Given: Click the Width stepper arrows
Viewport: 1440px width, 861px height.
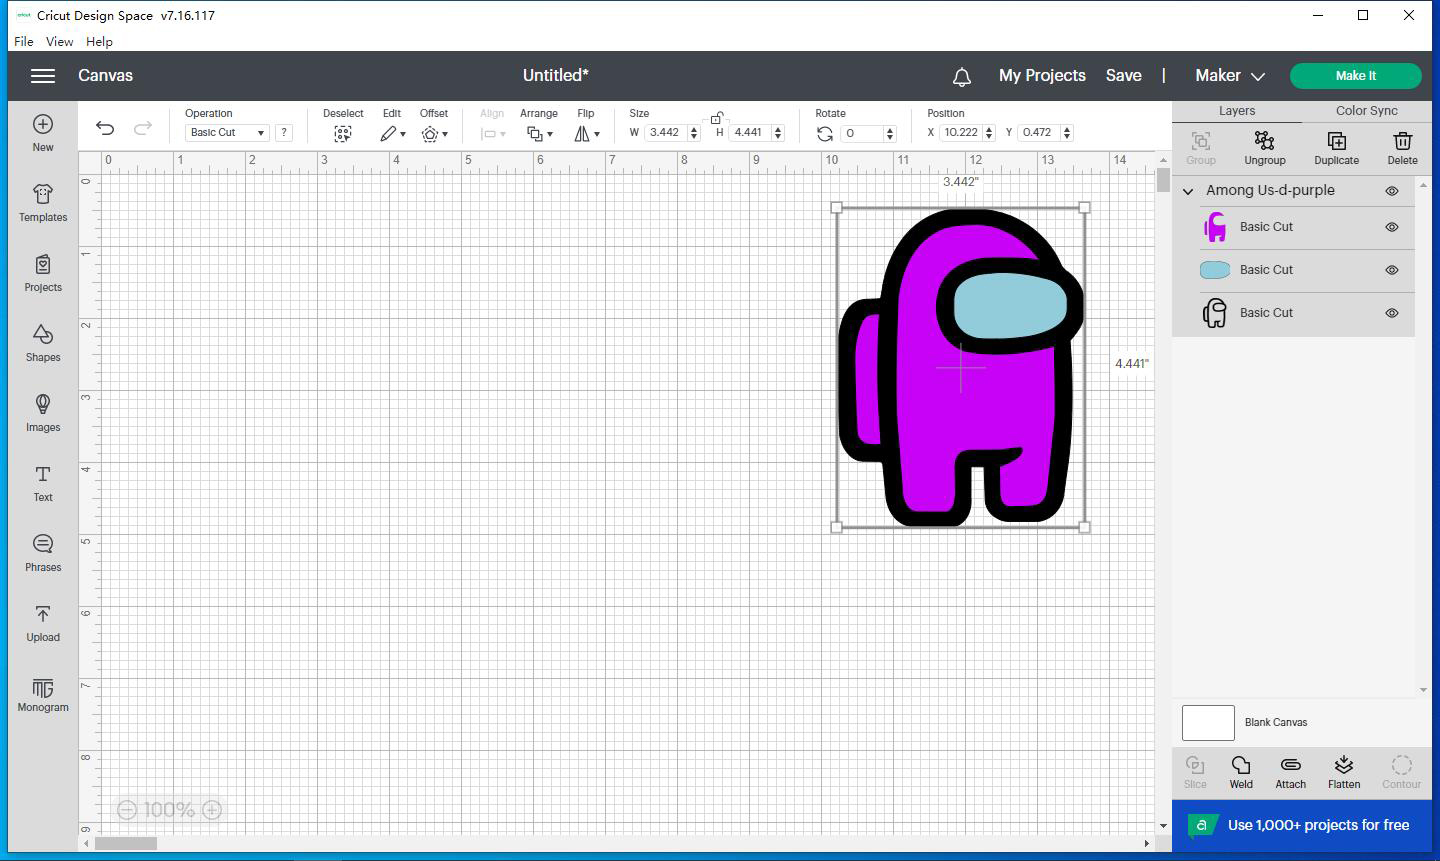Looking at the screenshot, I should tap(694, 132).
